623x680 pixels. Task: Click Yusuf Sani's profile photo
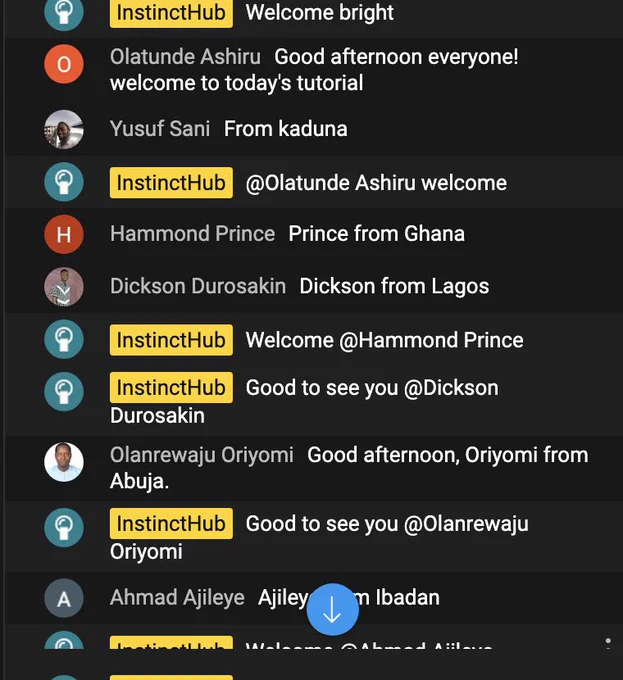(64, 129)
